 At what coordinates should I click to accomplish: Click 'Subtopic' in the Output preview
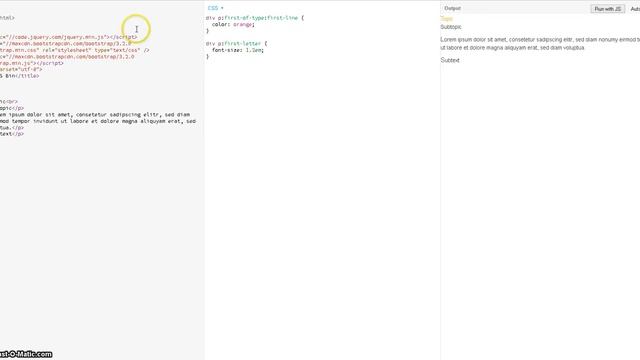click(x=451, y=27)
